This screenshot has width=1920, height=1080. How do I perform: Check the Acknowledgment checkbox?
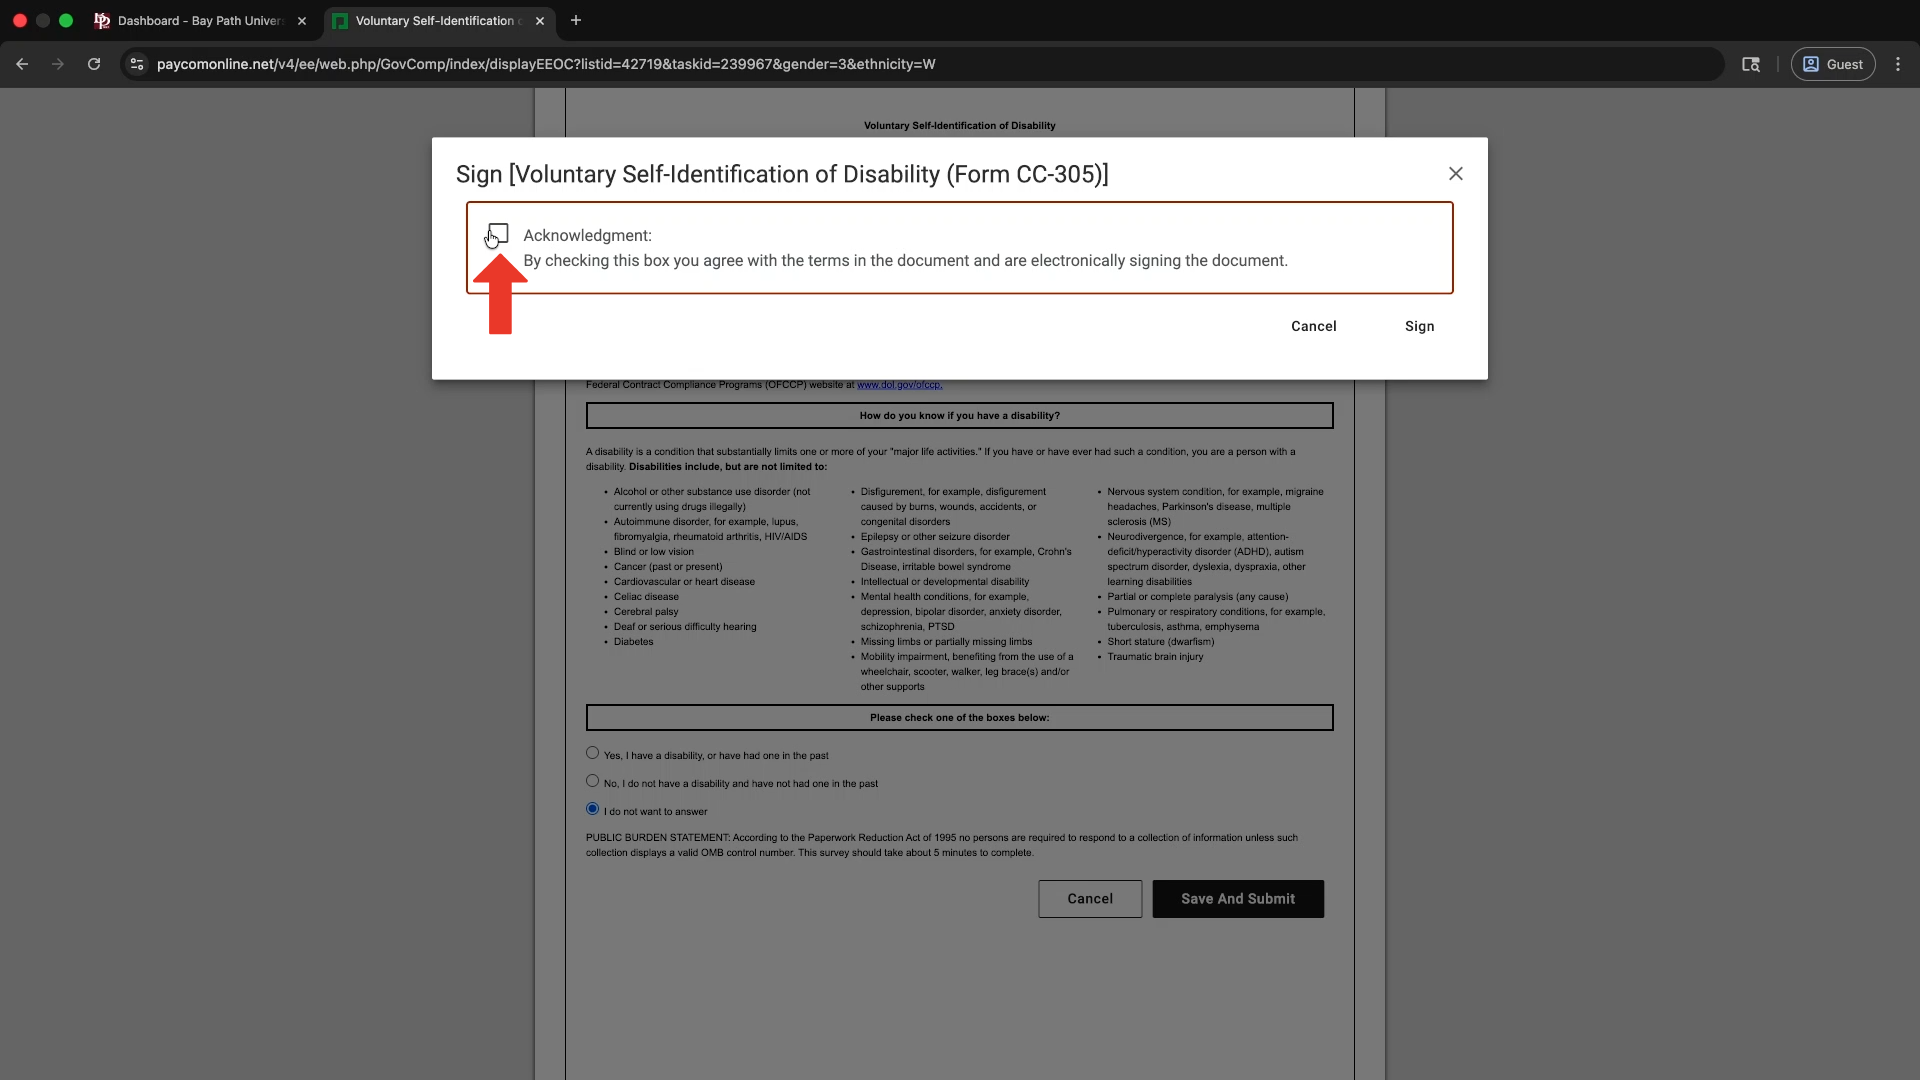pos(499,233)
